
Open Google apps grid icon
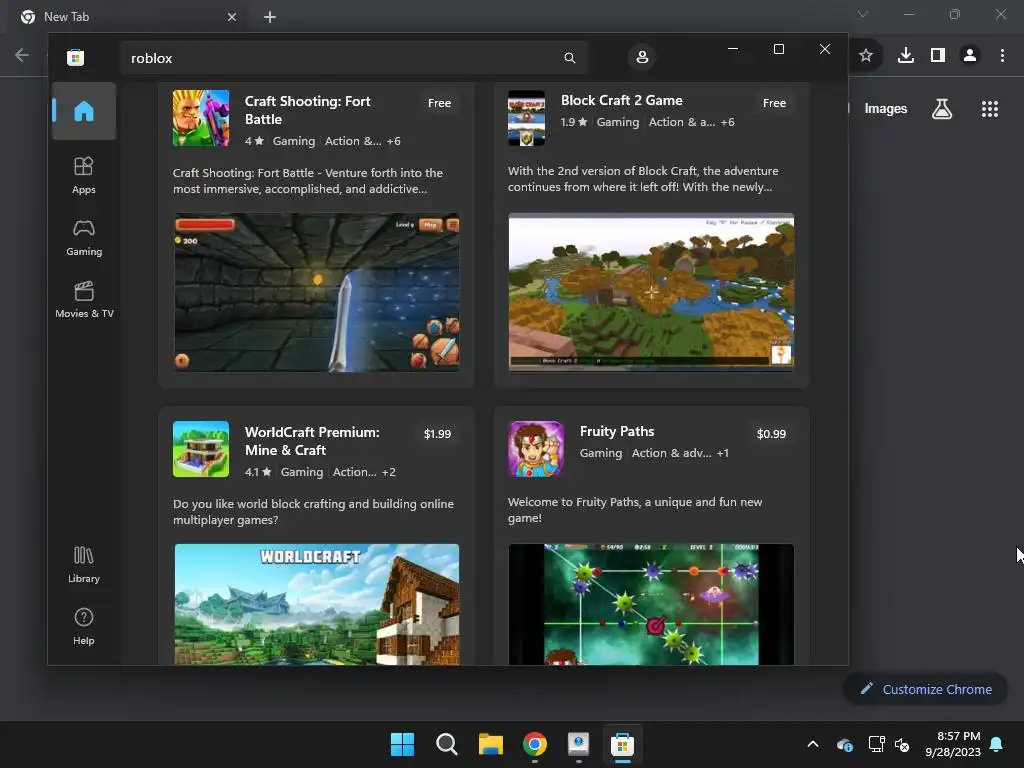990,109
